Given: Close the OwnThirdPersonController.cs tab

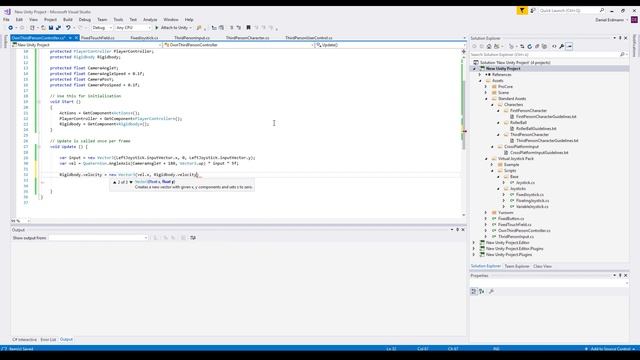Looking at the screenshot, I should pos(76,38).
